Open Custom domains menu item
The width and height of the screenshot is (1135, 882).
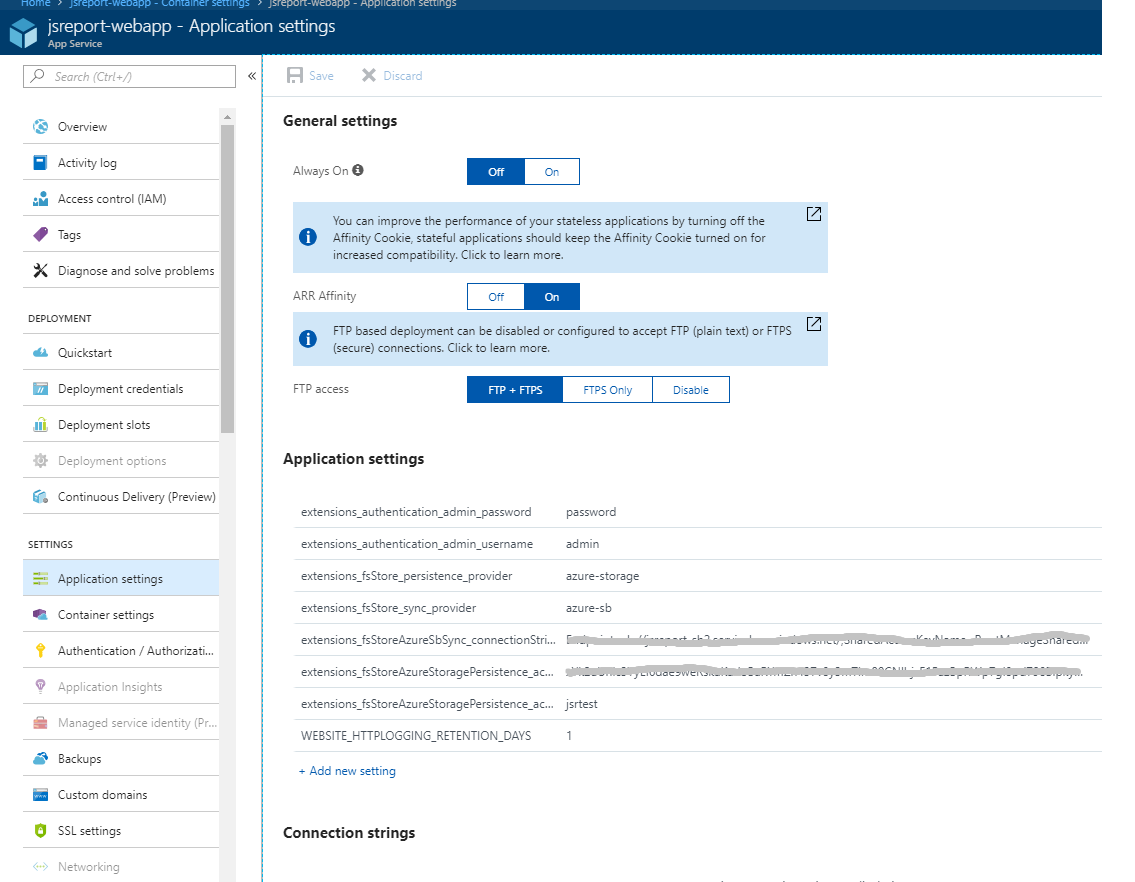[121, 795]
